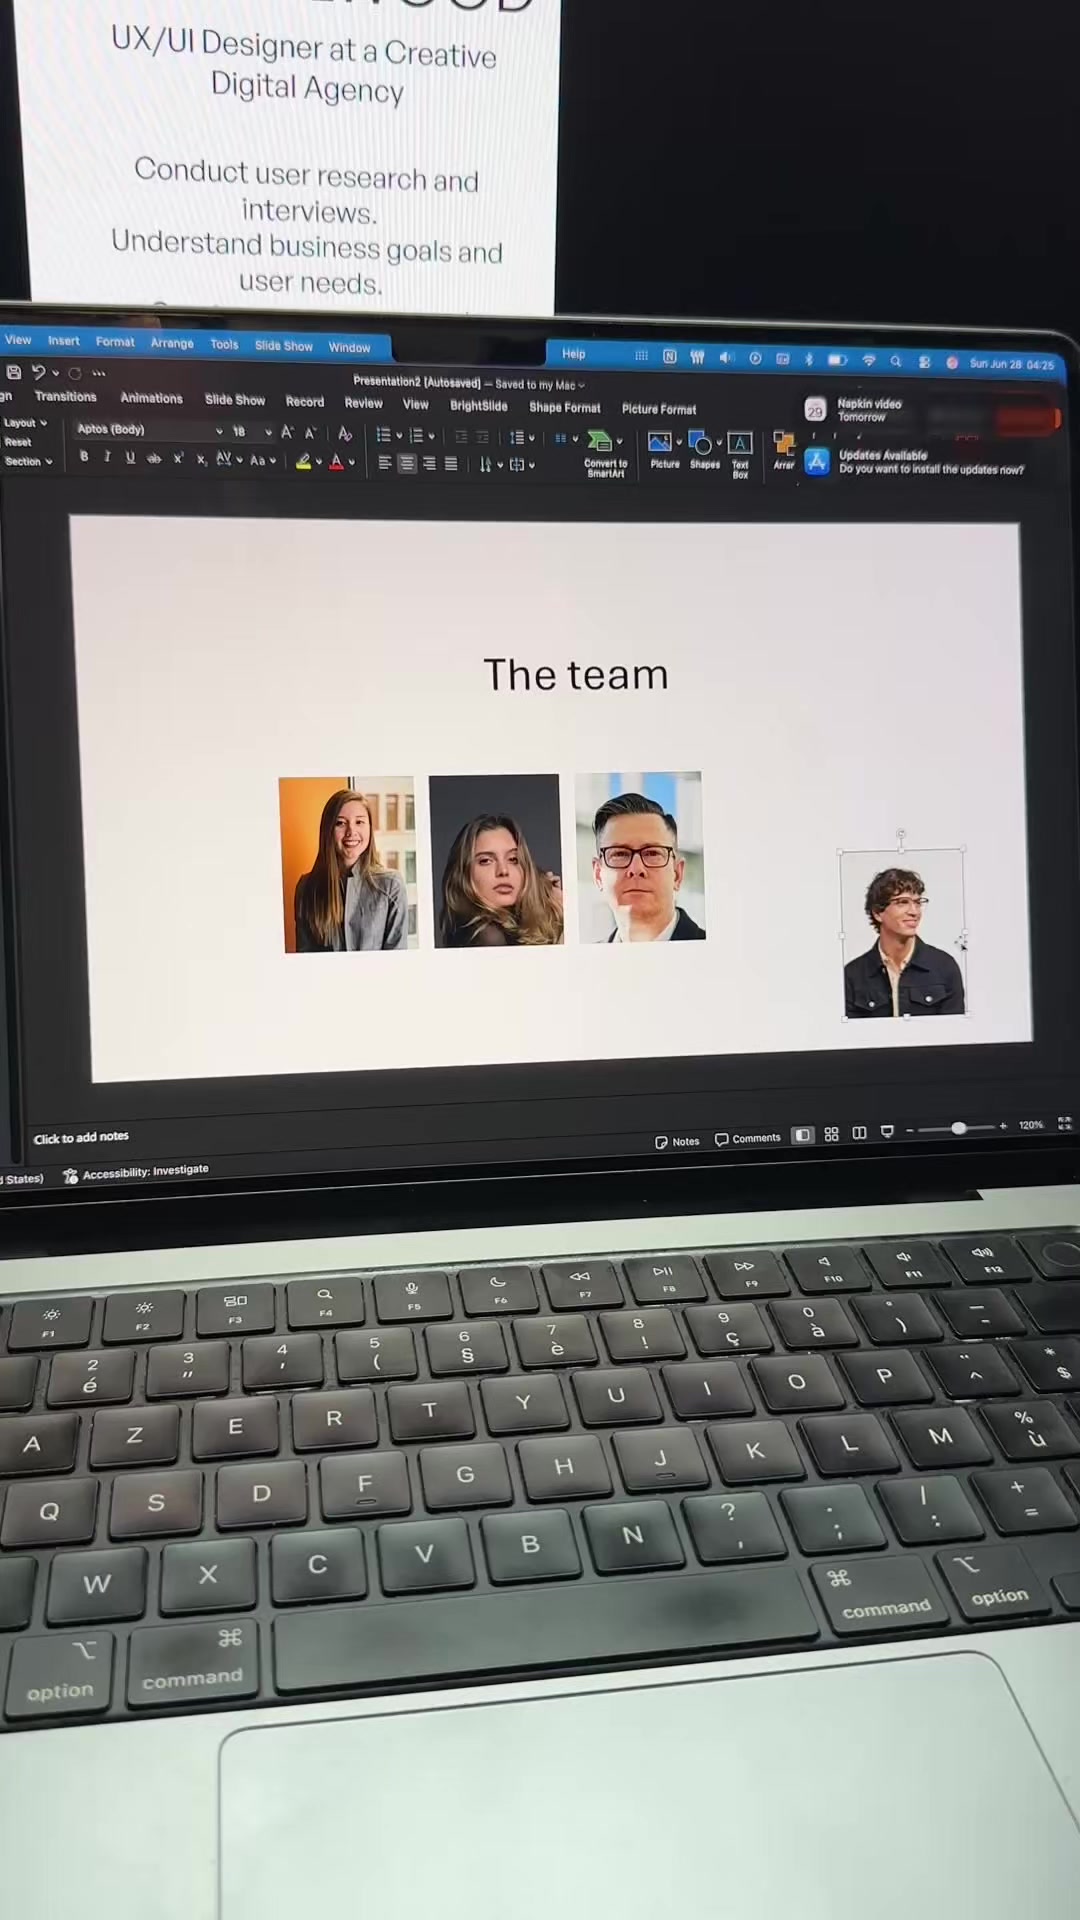Open the Insert menu

click(64, 341)
